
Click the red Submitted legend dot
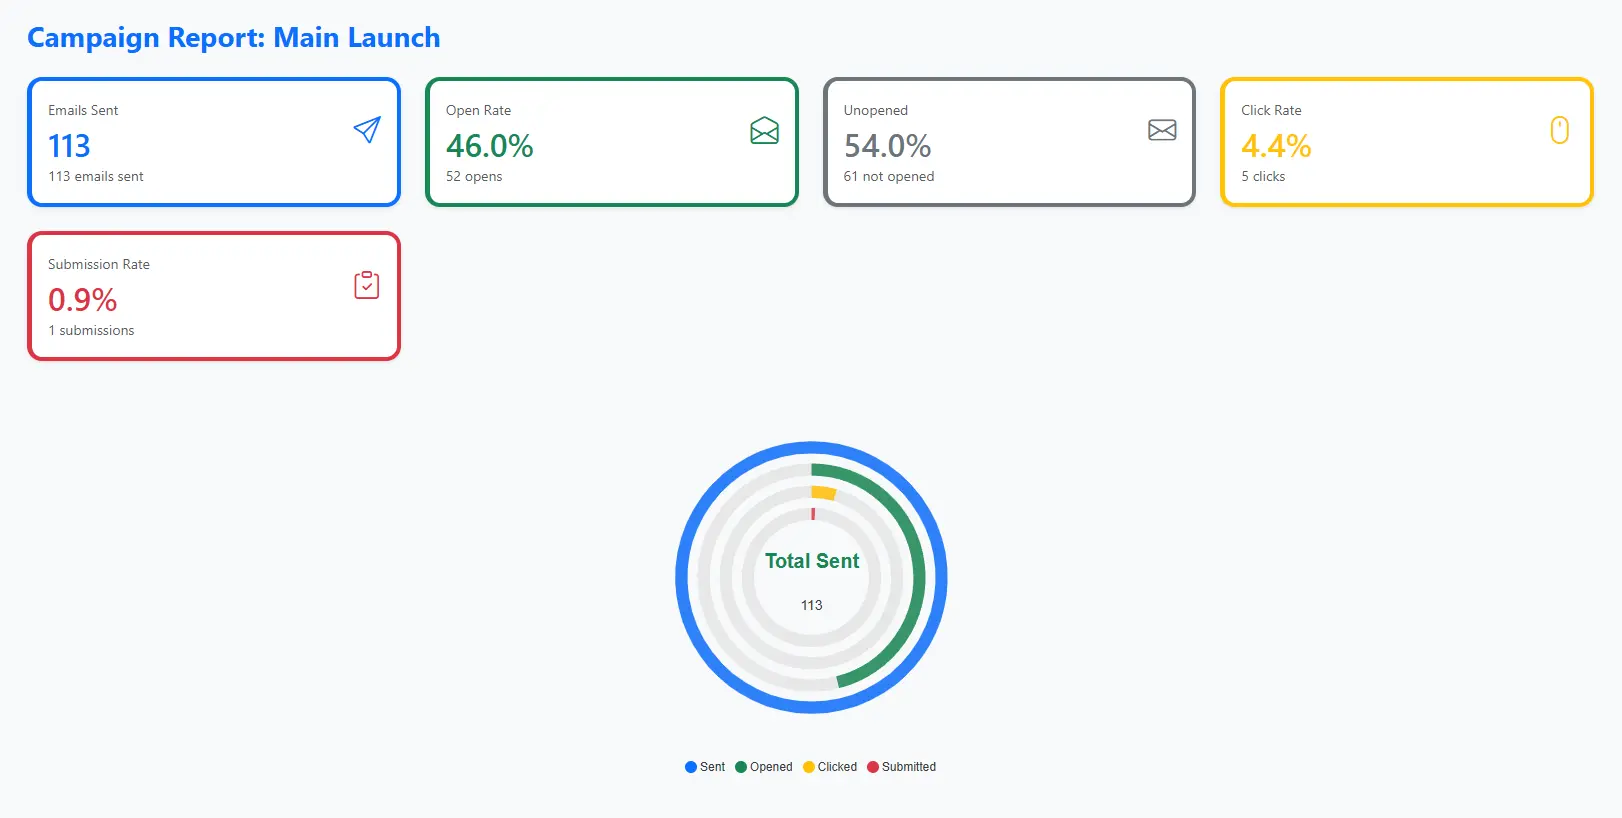pyautogui.click(x=873, y=766)
